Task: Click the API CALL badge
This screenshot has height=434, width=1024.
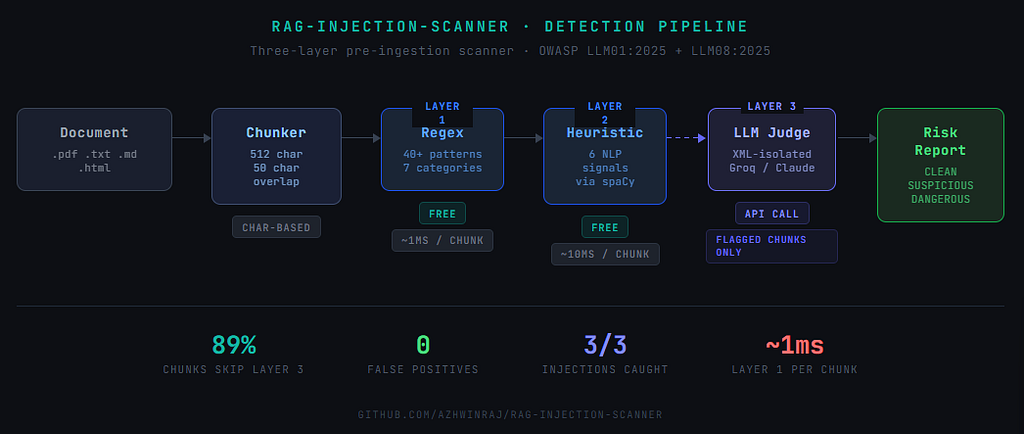Action: [x=772, y=213]
